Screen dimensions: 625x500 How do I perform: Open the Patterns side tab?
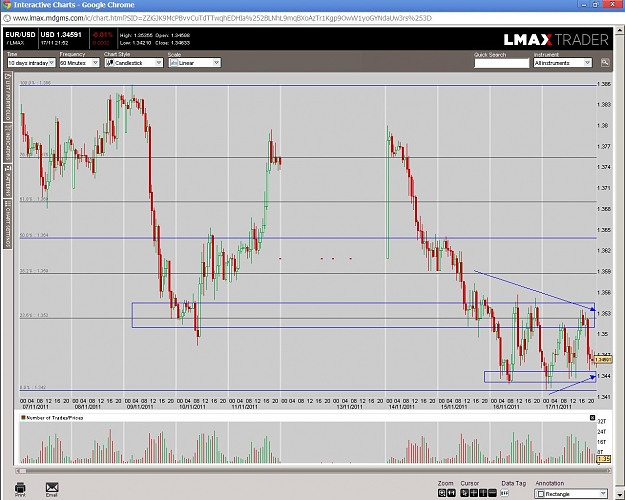[8, 181]
